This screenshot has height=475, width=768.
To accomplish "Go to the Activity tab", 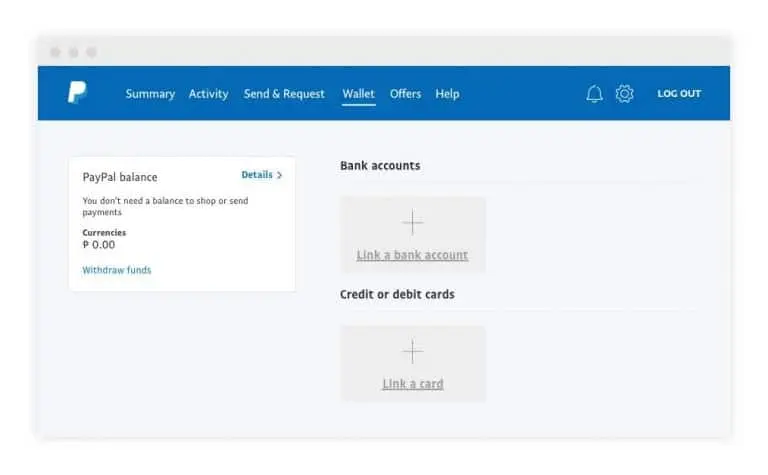I will coord(209,94).
